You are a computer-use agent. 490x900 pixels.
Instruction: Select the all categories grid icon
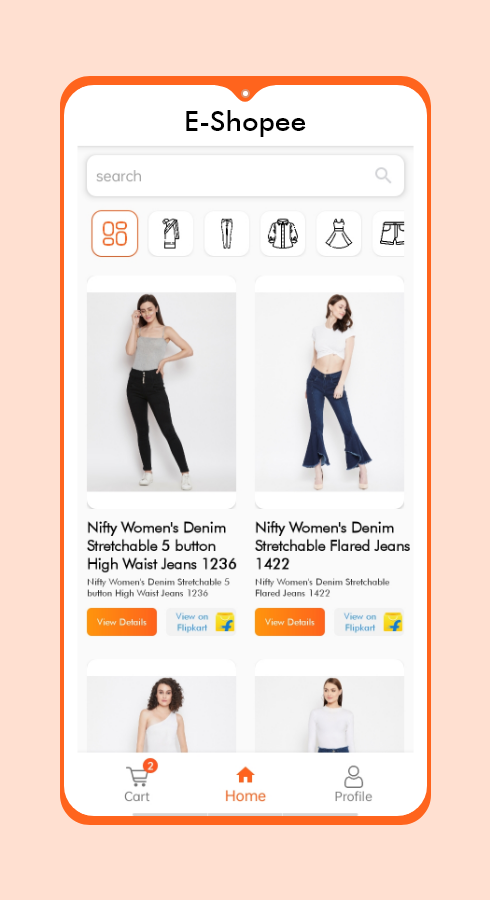115,233
